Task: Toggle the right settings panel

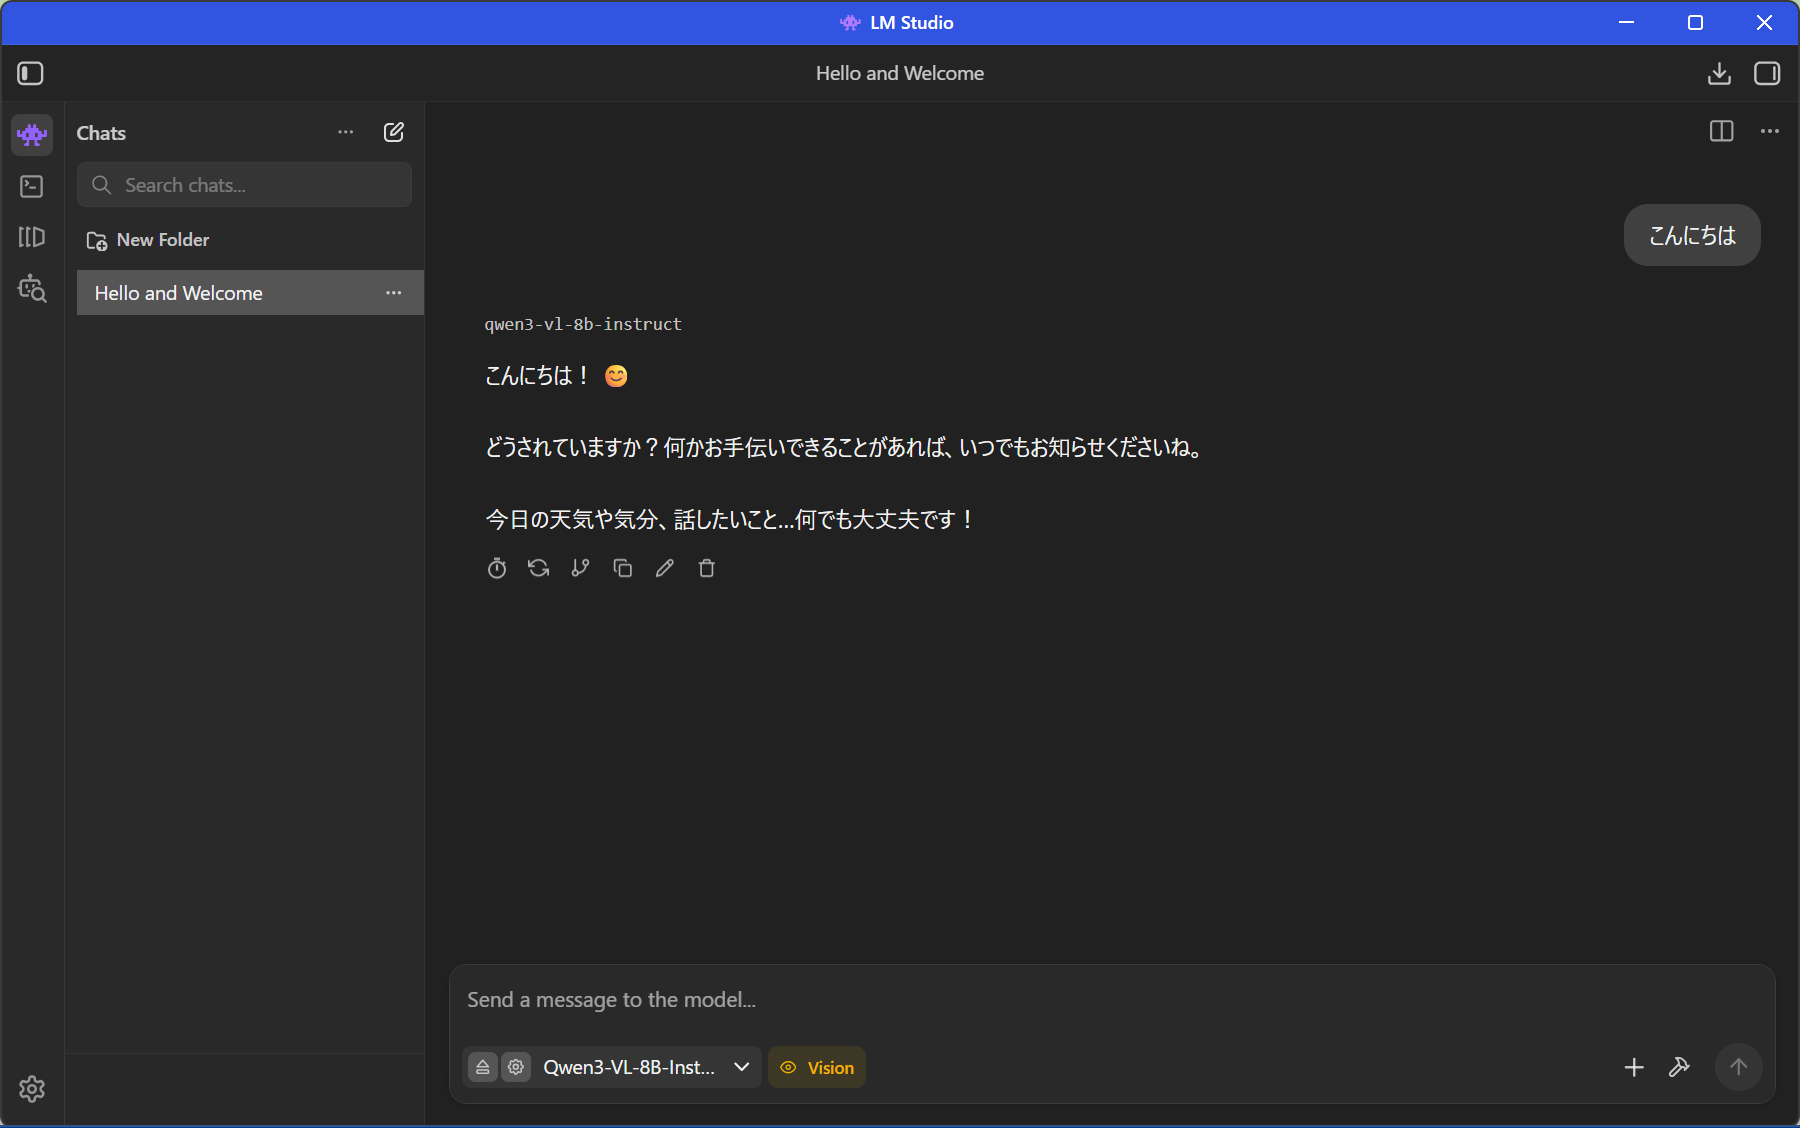Action: (1767, 73)
